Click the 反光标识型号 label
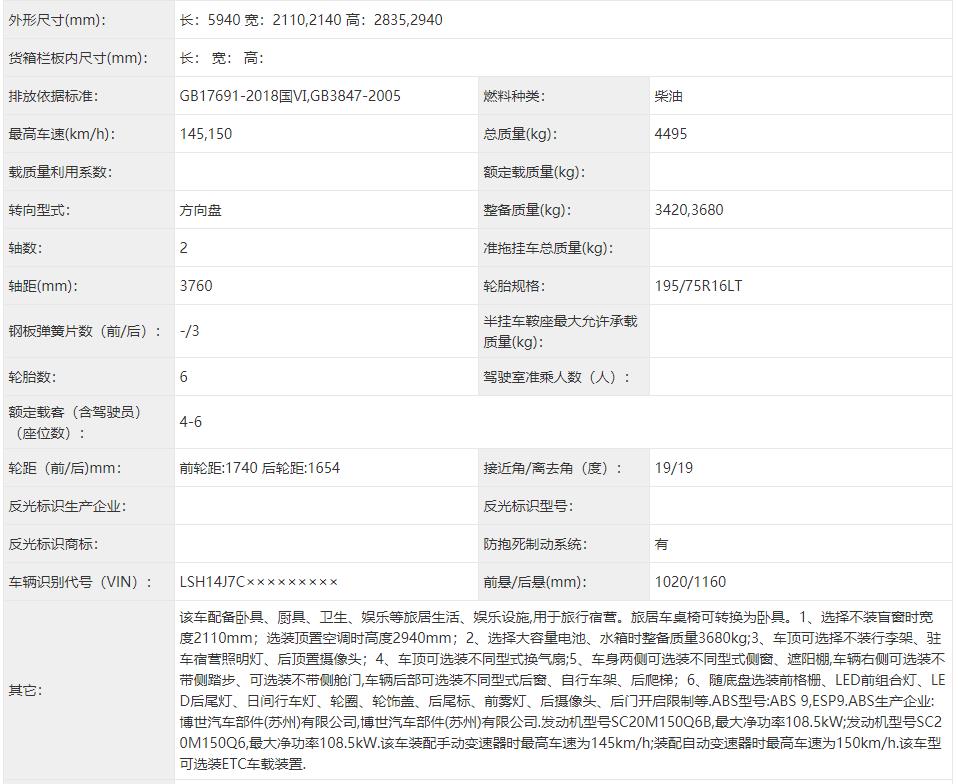The height and width of the screenshot is (784, 958). point(528,506)
